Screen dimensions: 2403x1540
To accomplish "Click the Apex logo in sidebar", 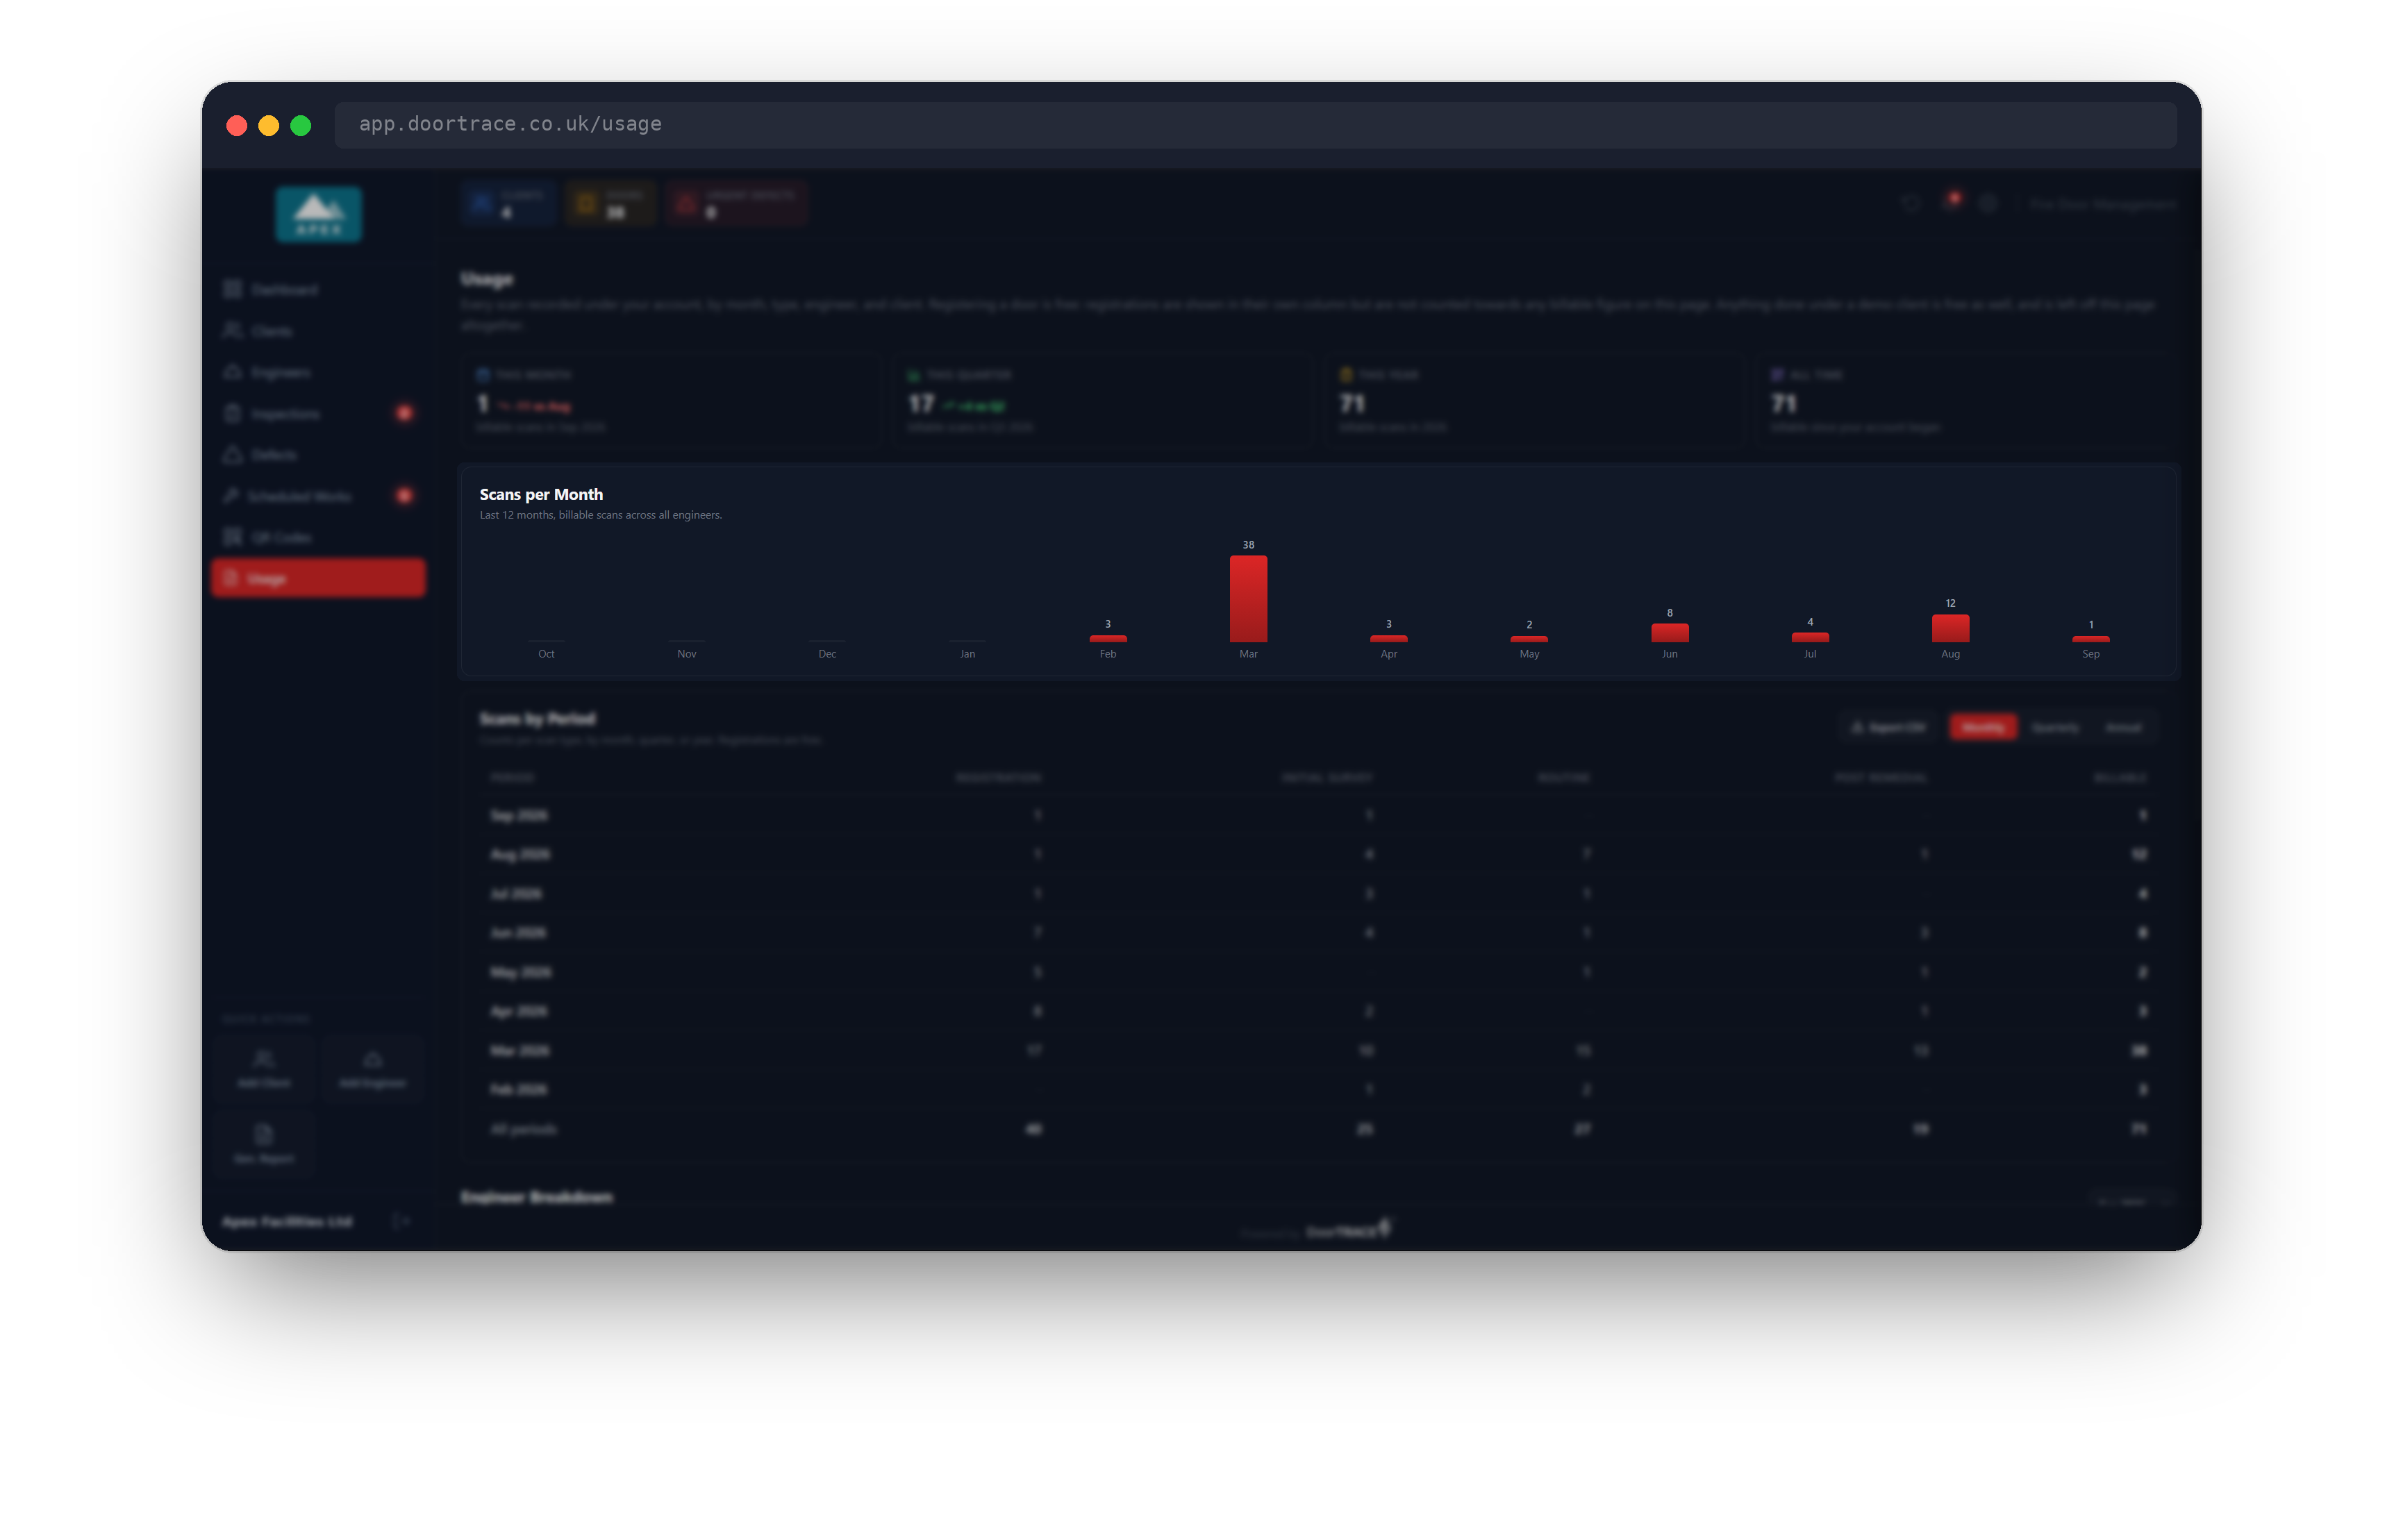I will (319, 214).
